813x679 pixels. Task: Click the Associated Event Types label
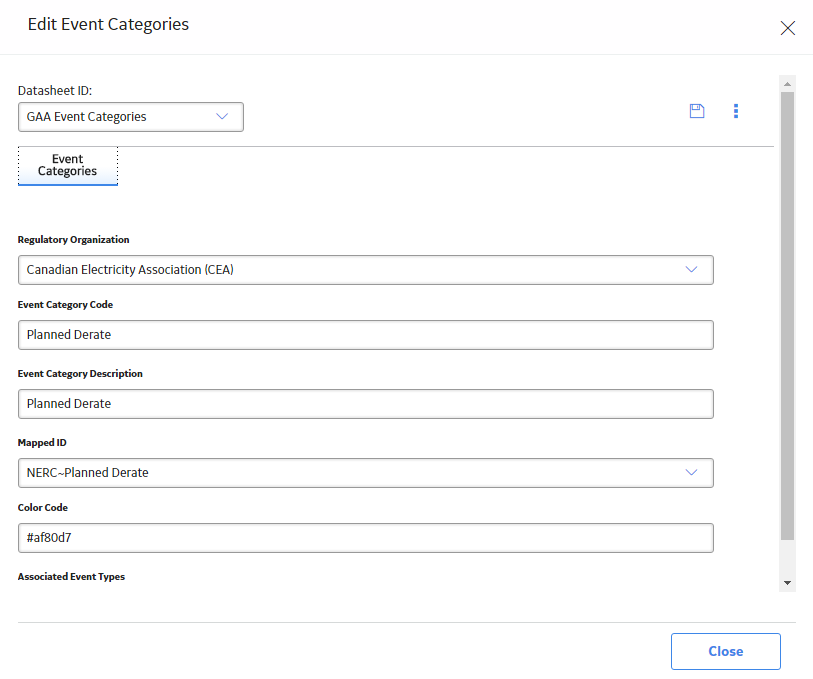(72, 576)
